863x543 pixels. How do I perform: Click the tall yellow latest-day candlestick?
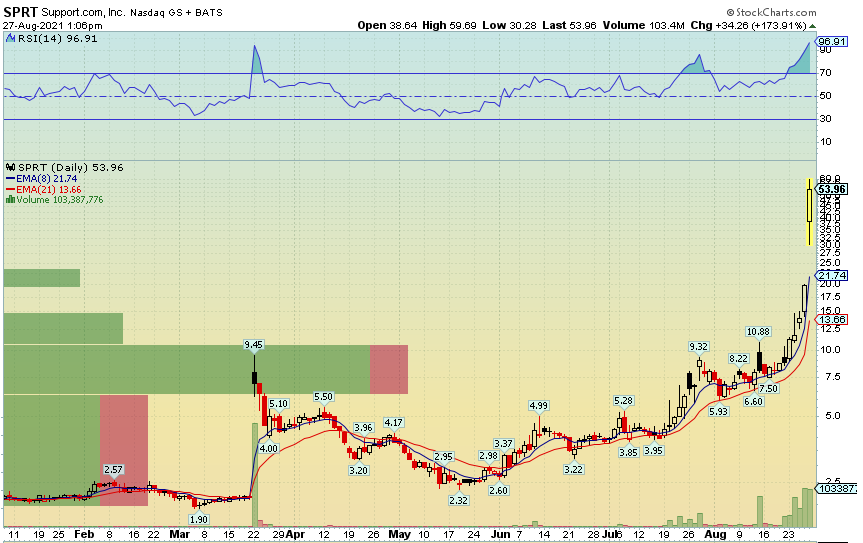(x=809, y=212)
